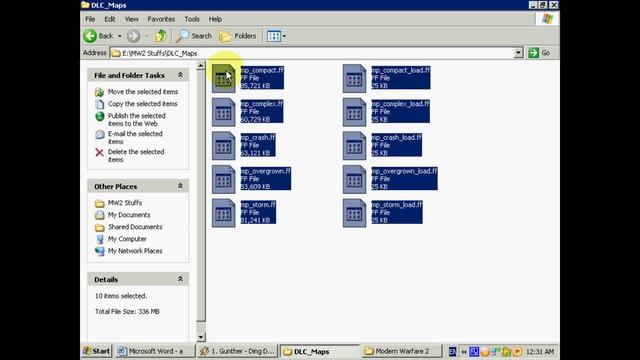640x360 pixels.
Task: Open My Documents link
Action: pos(129,215)
